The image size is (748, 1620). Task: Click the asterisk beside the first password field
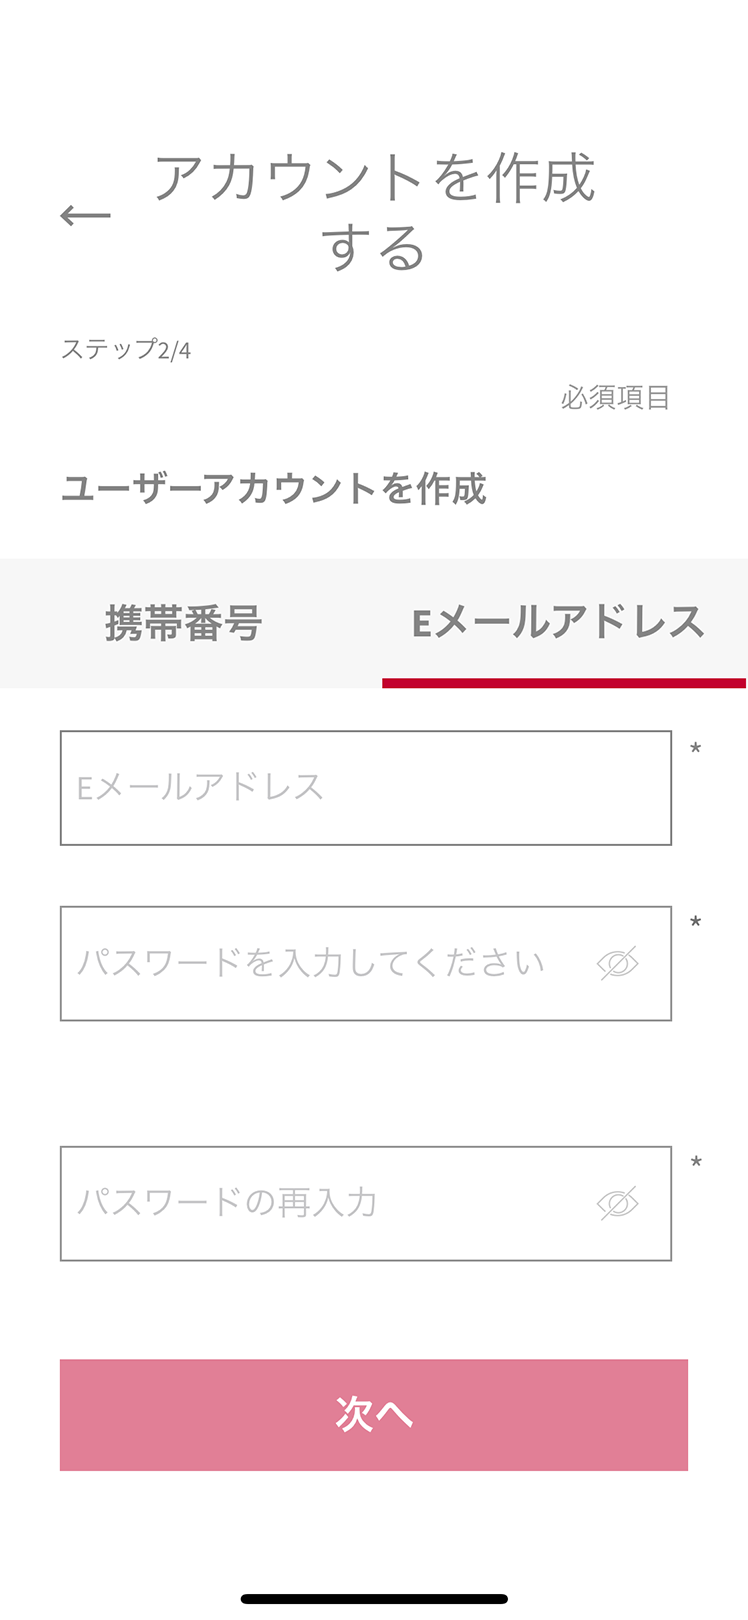click(x=696, y=923)
